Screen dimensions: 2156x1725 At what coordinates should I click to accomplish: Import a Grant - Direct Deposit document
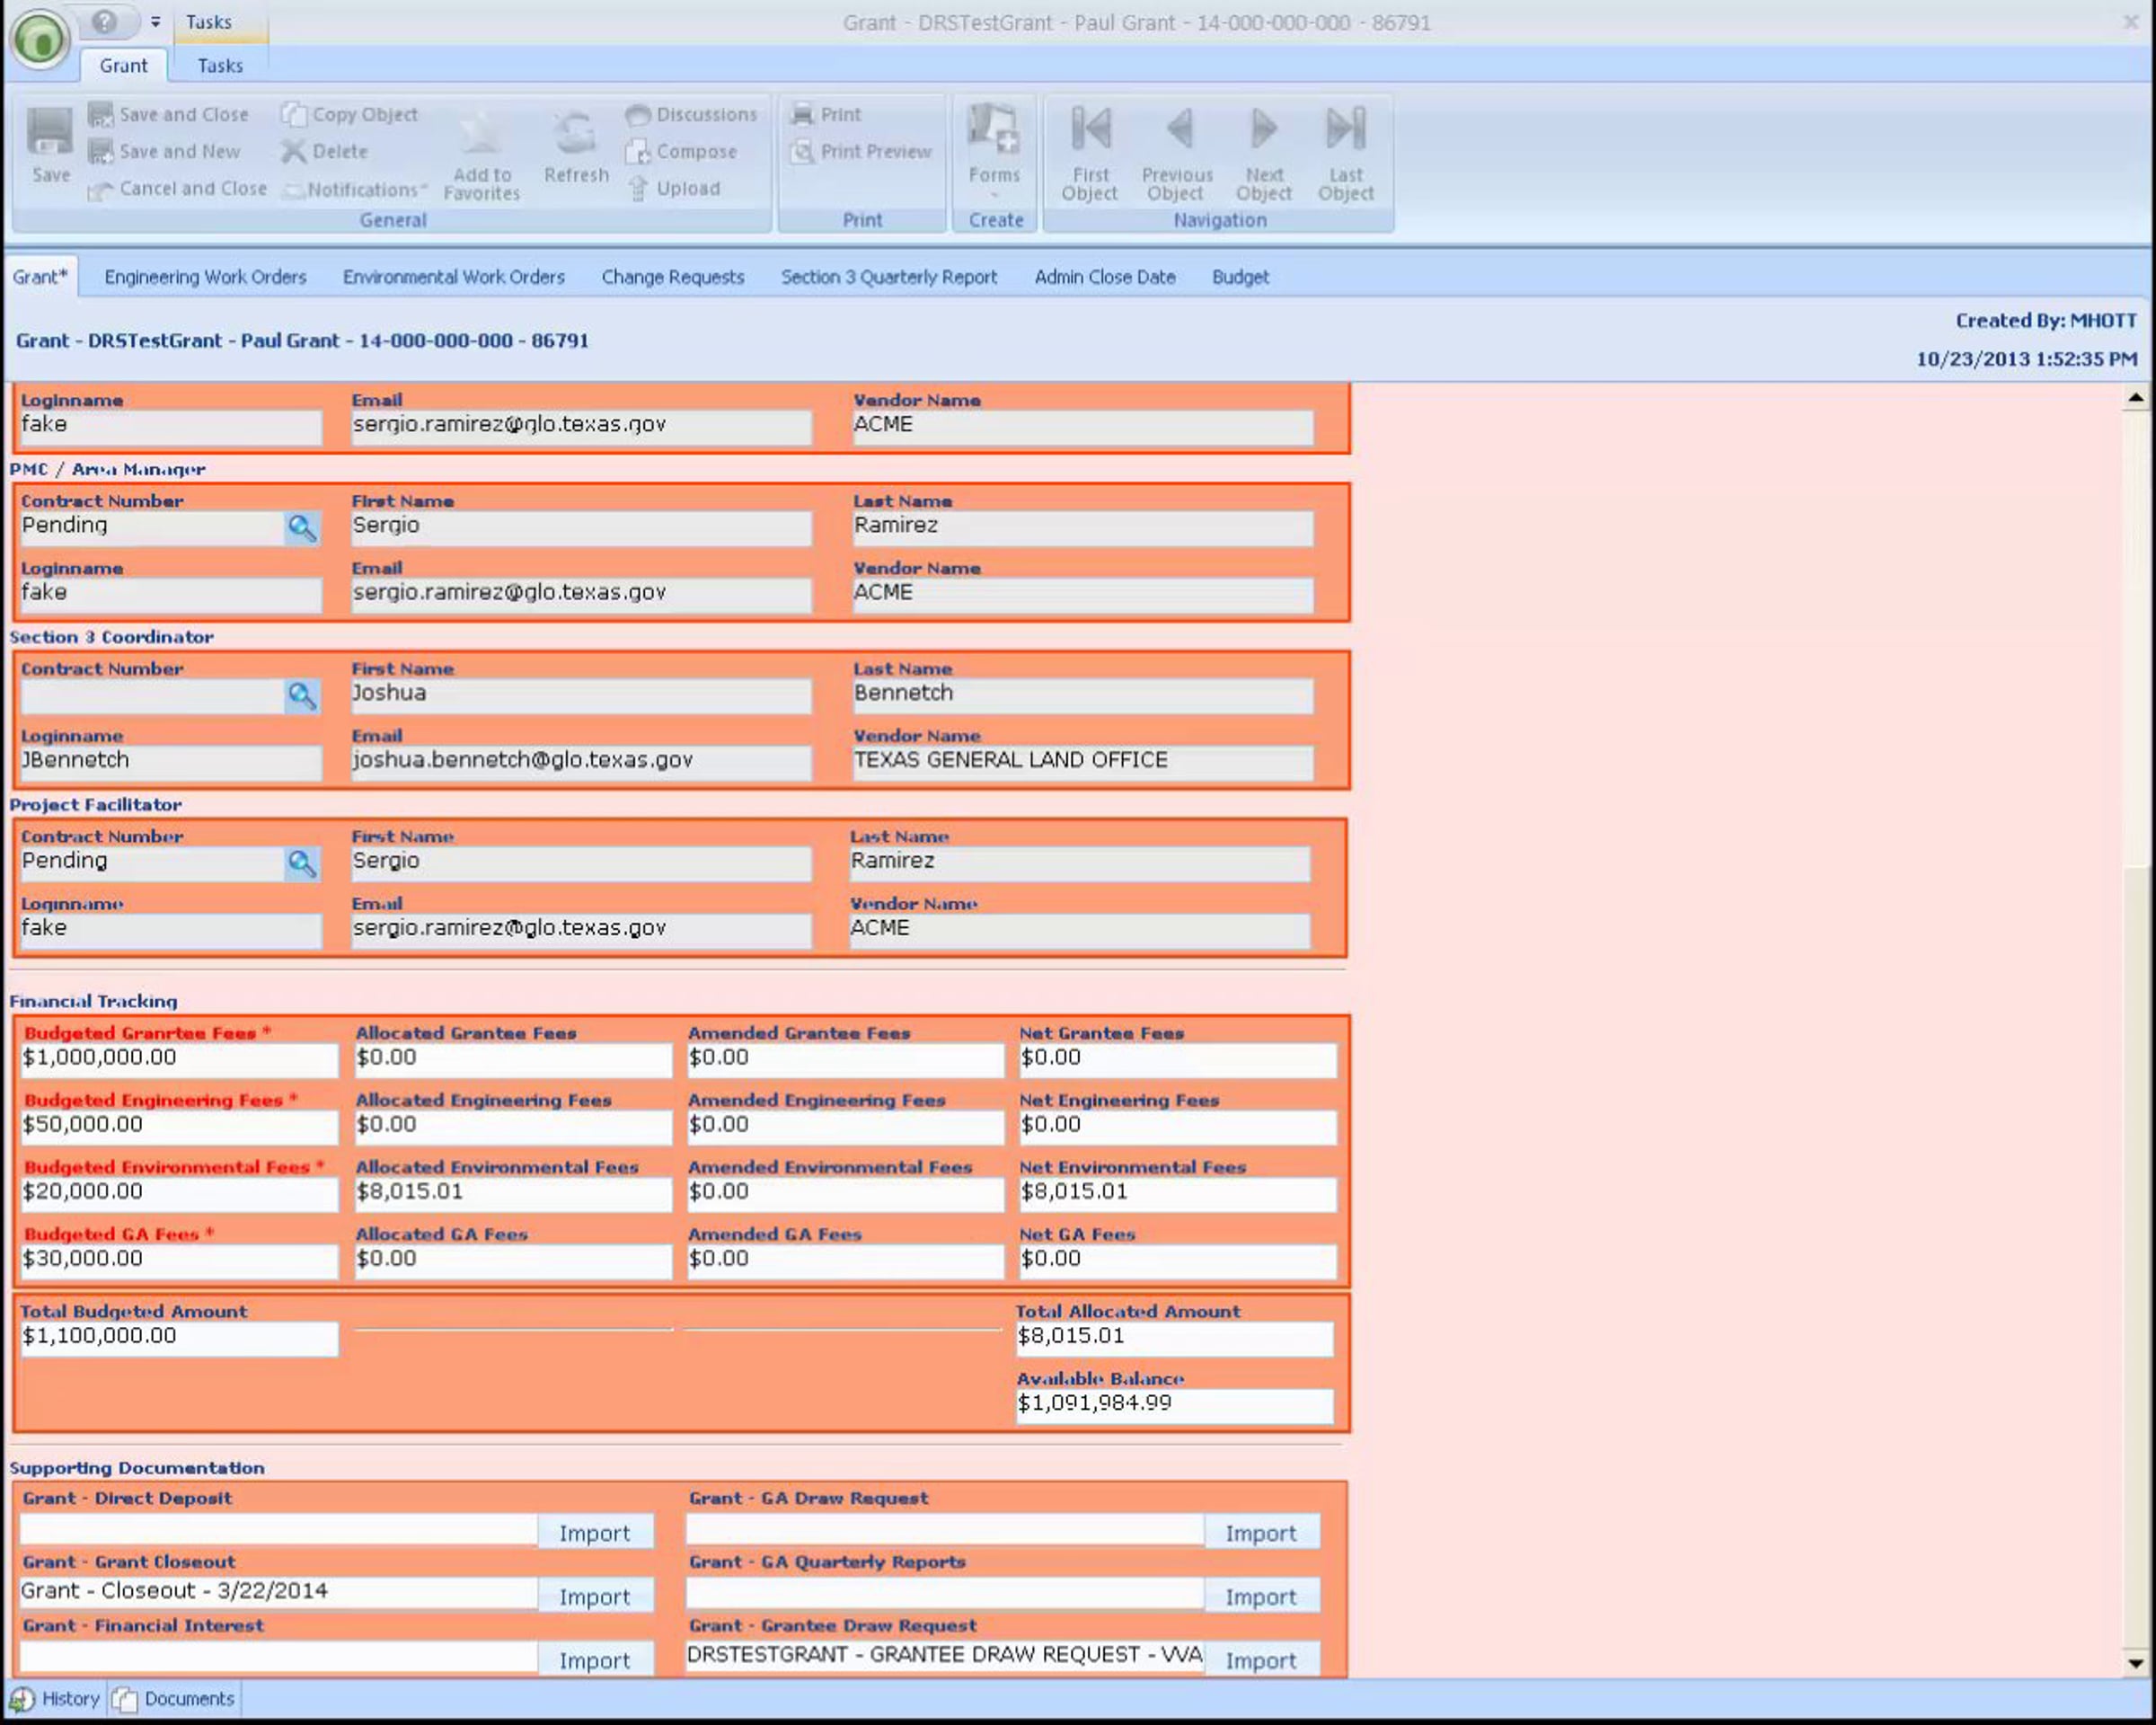point(595,1533)
